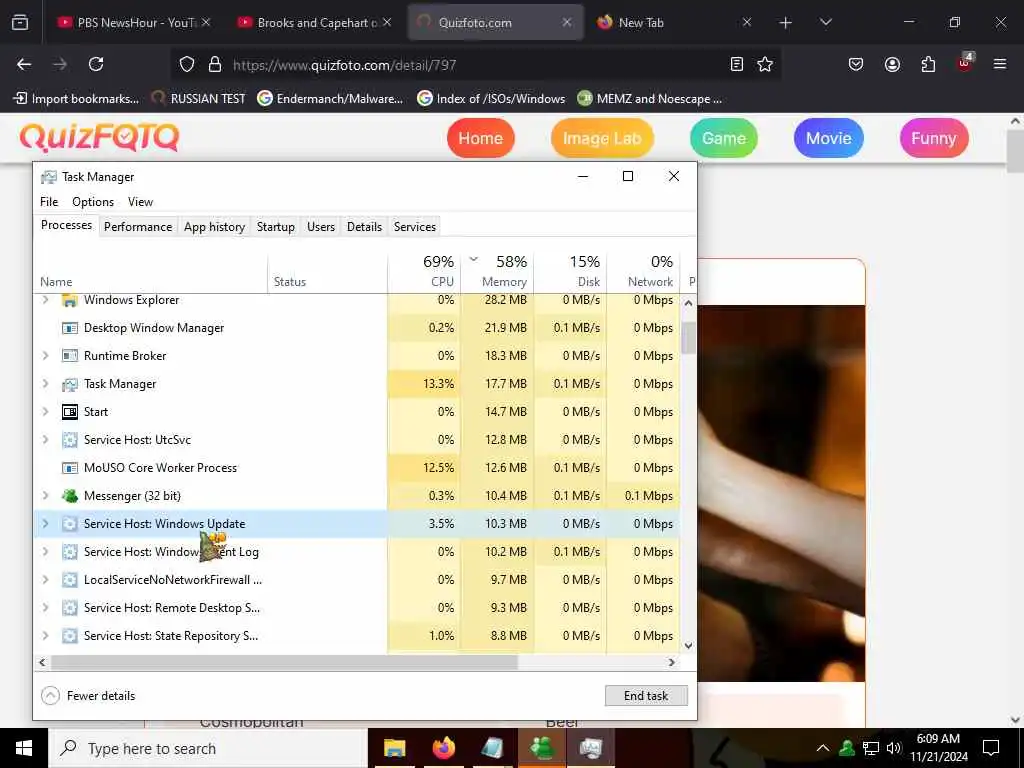This screenshot has width=1024, height=768.
Task: Click the Home button on QuizFOTO
Action: 481,138
